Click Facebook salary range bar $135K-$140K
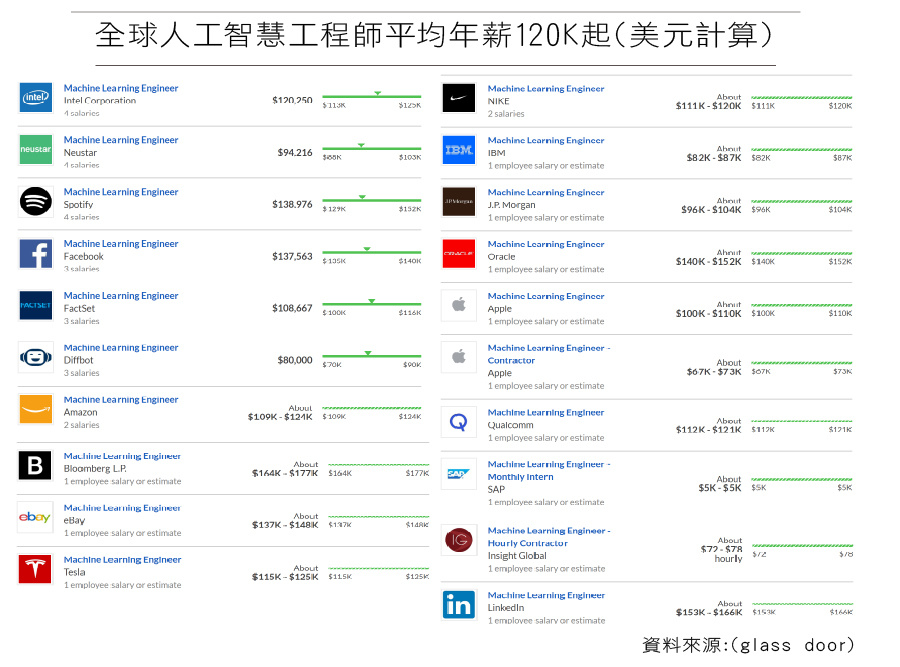The height and width of the screenshot is (667, 900). pyautogui.click(x=371, y=255)
